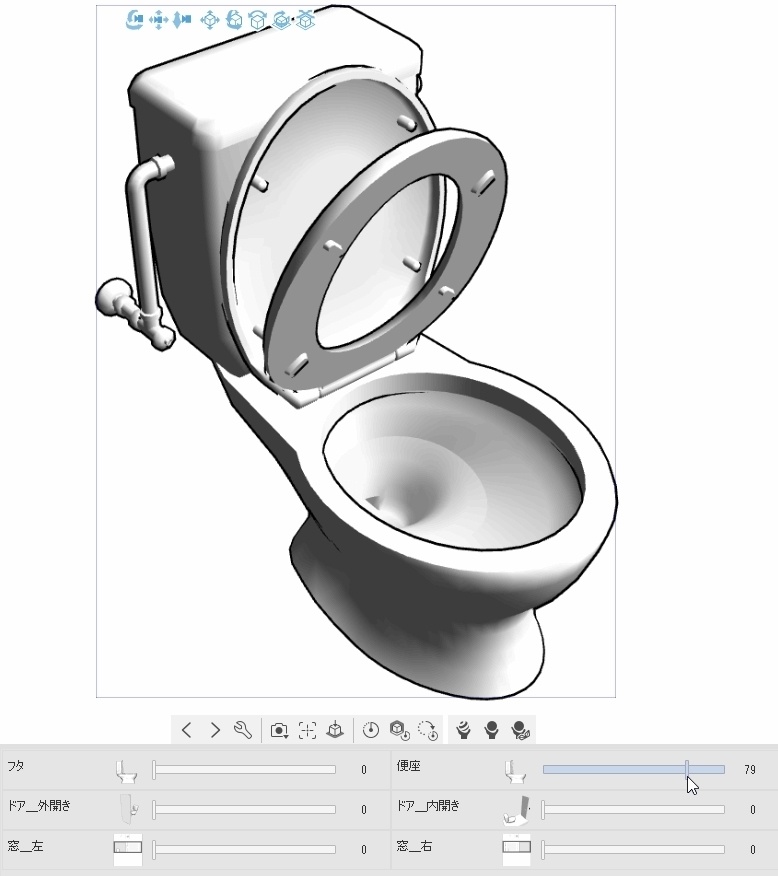Click the register pose hand icon
This screenshot has width=778, height=876.
point(491,730)
